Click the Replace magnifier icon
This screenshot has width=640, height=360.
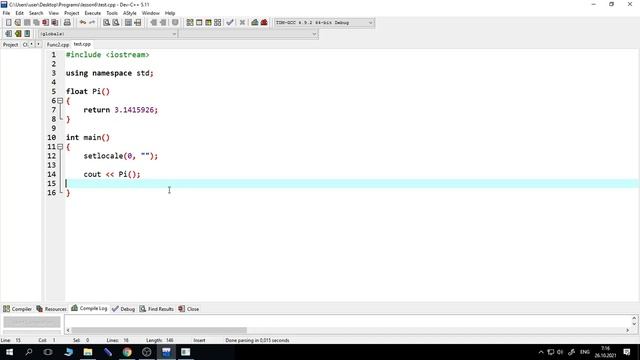coord(116,23)
